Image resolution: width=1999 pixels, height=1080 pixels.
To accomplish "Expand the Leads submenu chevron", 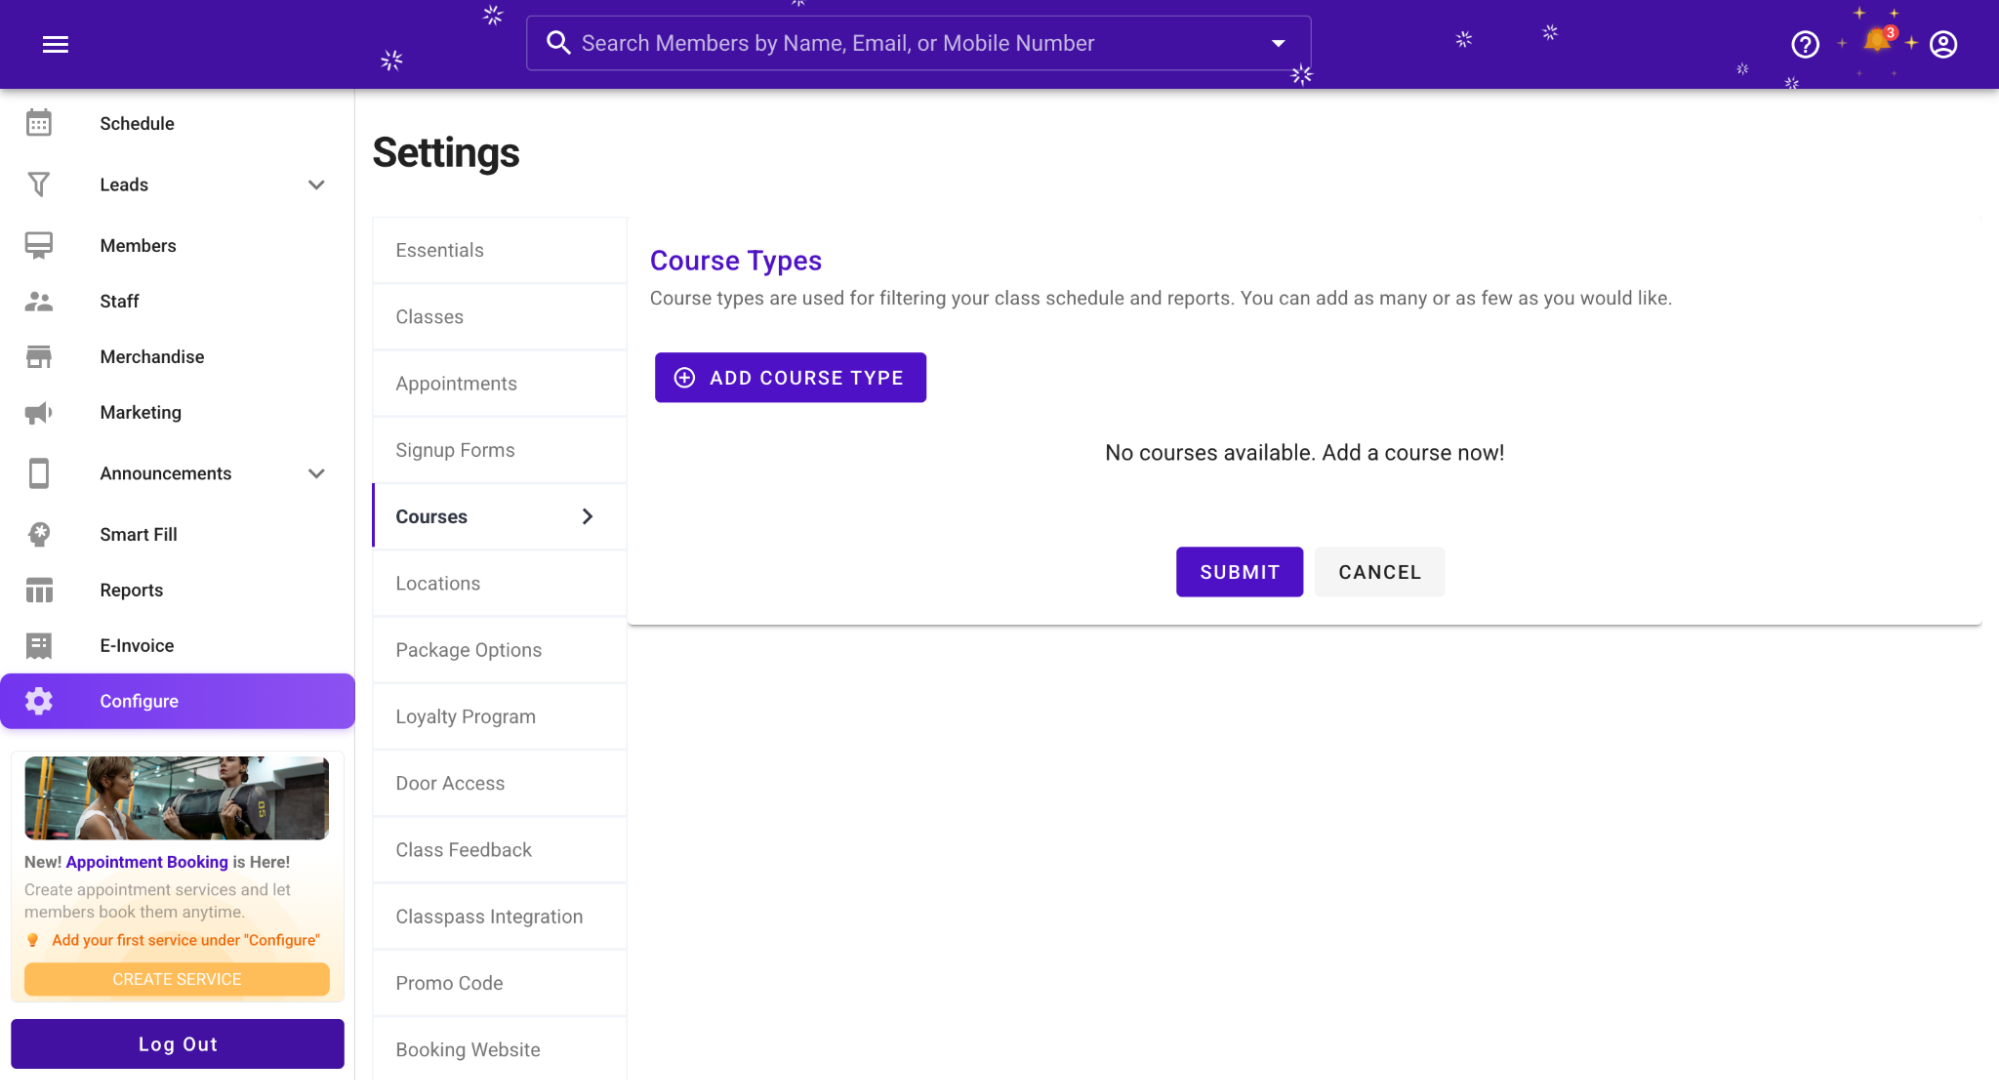I will (x=316, y=185).
